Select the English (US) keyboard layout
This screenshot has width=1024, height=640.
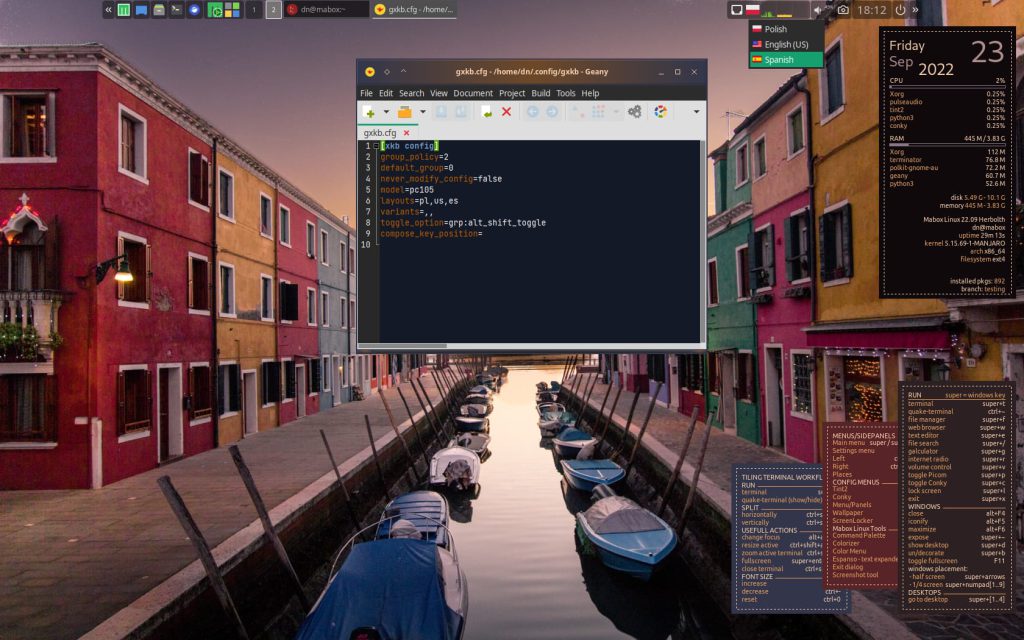(x=778, y=44)
